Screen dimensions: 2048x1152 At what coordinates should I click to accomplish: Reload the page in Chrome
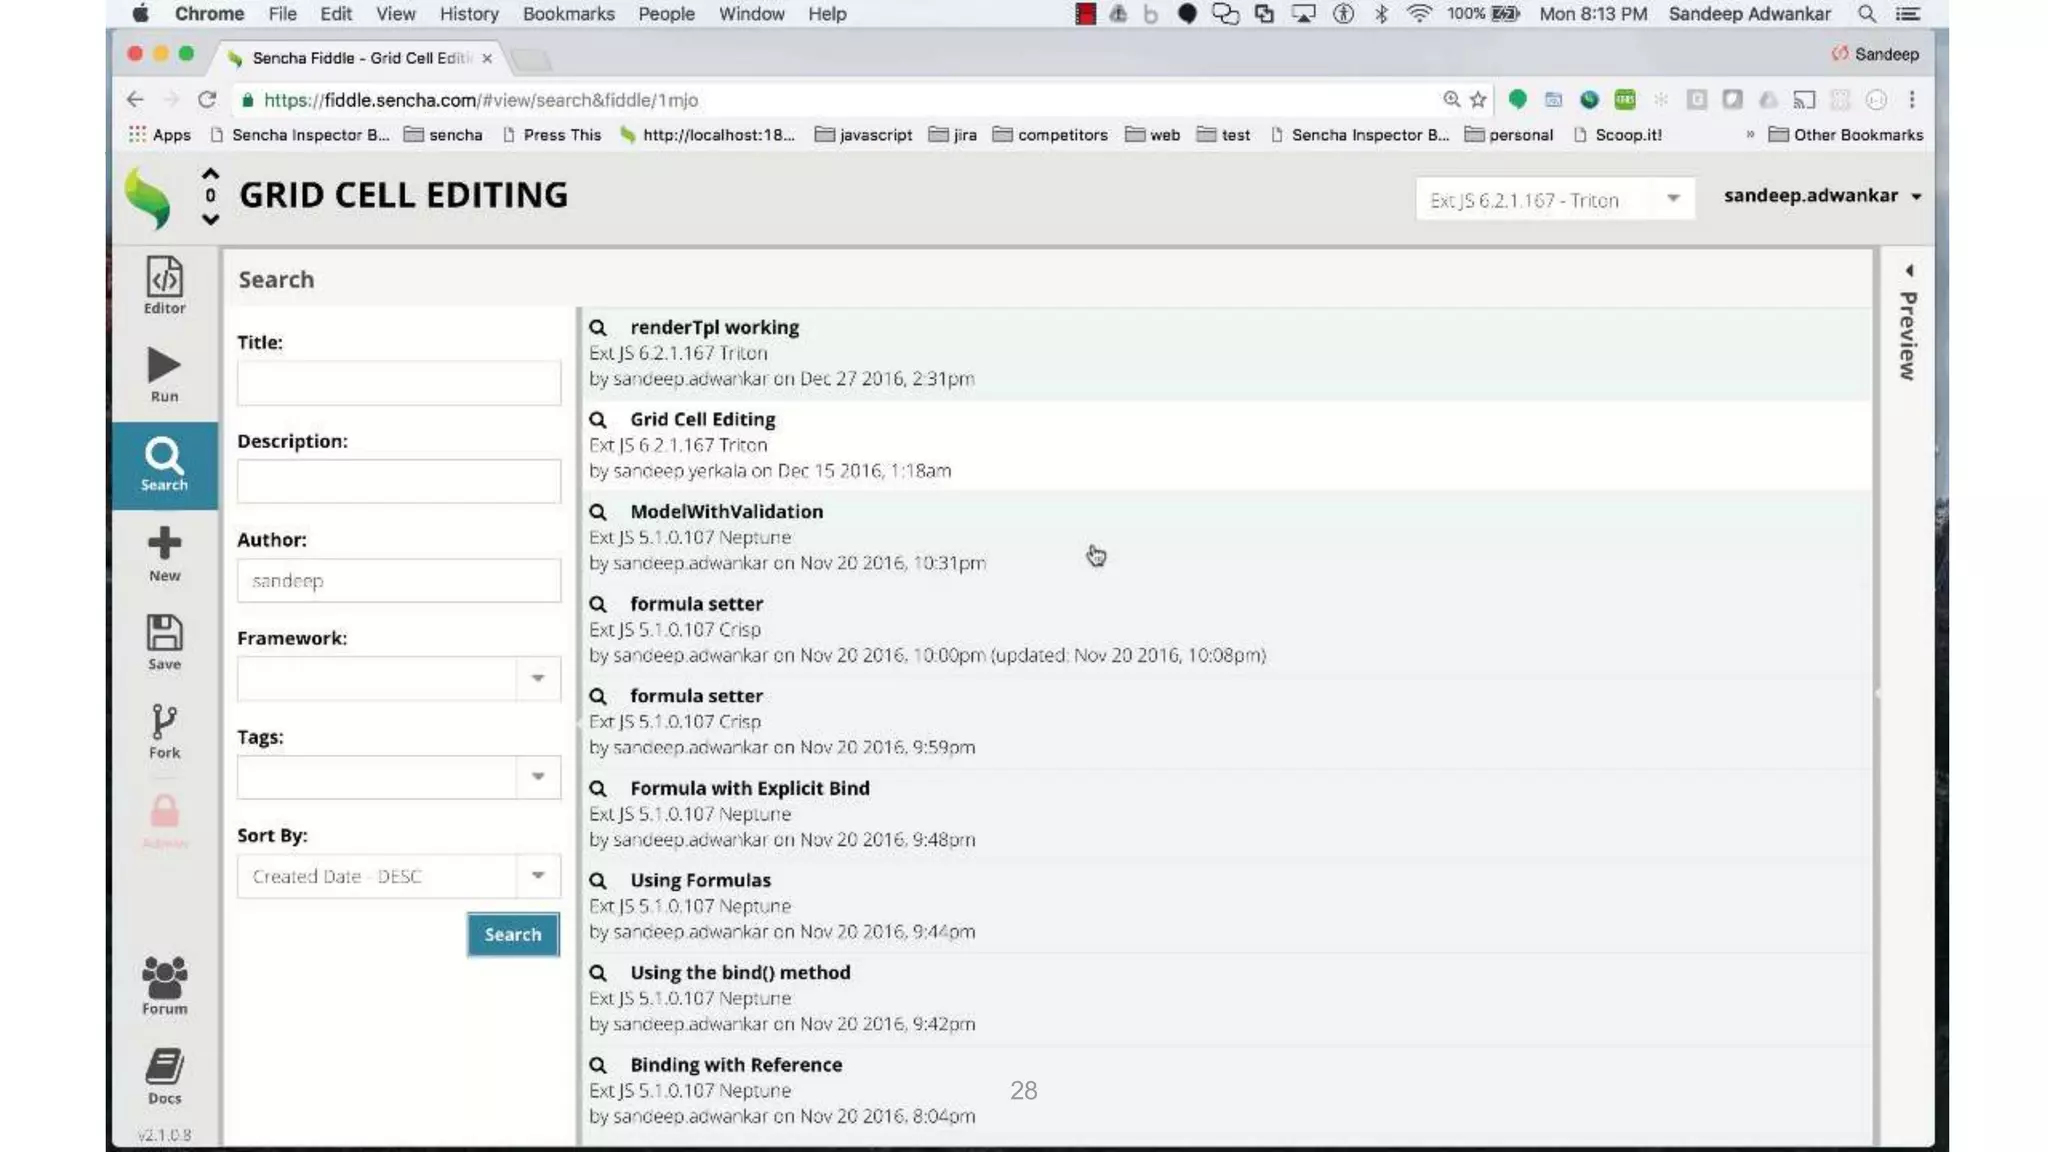207,99
